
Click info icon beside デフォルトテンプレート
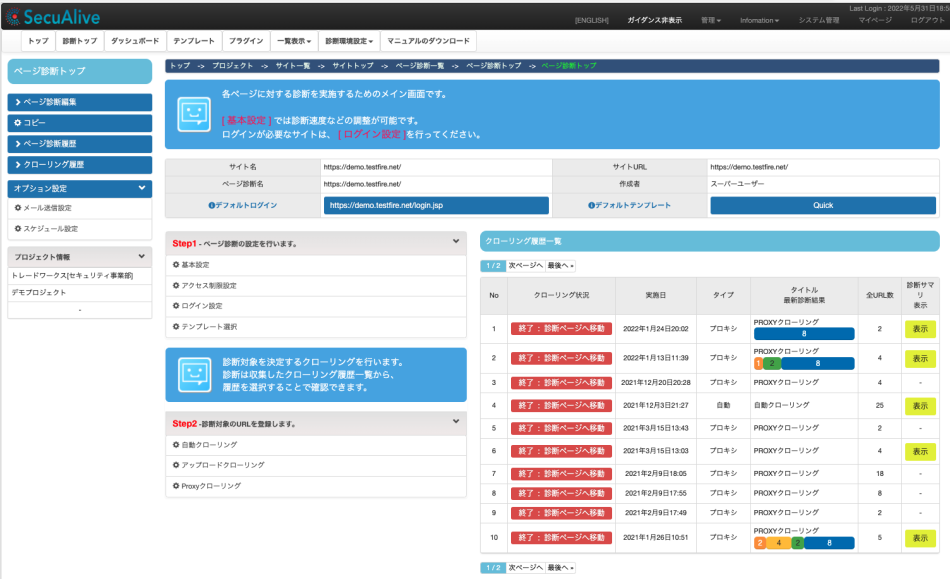591,205
